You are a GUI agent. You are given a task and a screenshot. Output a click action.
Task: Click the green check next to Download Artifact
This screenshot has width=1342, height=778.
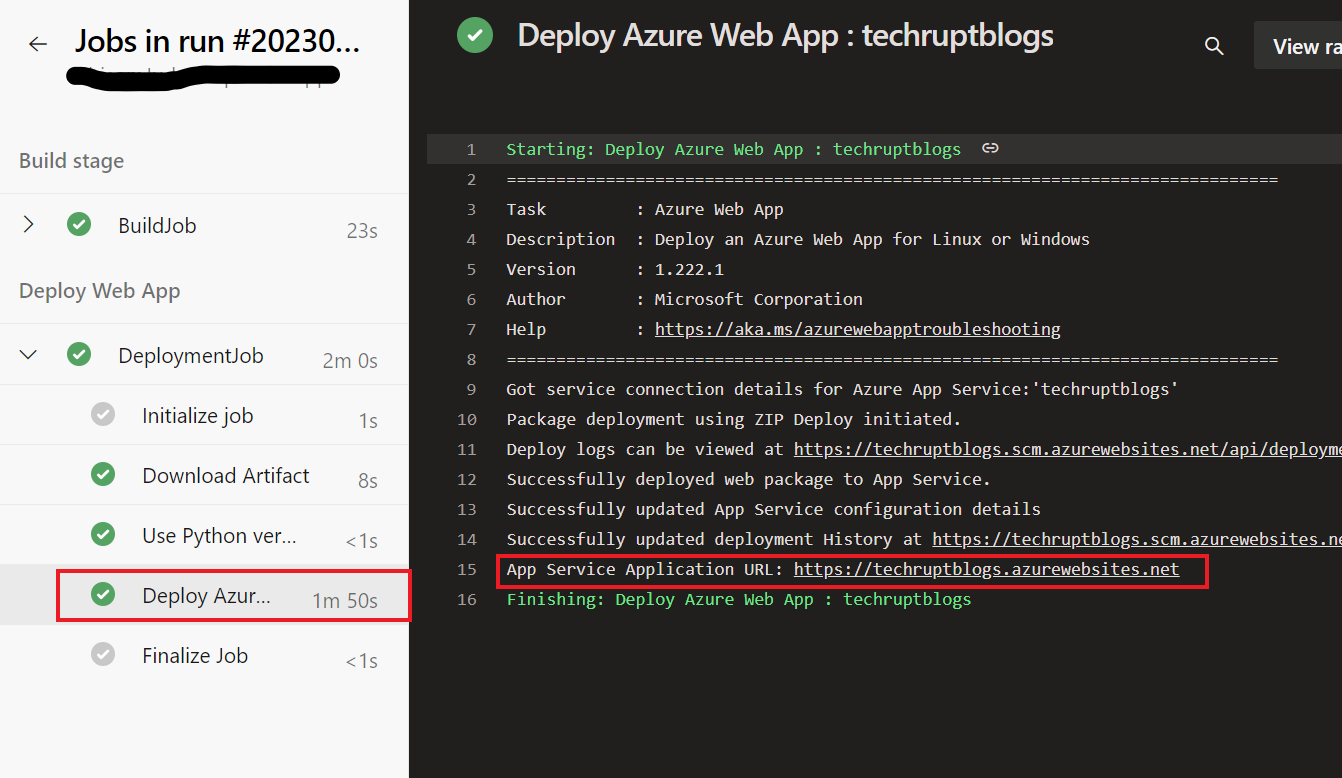[x=103, y=474]
